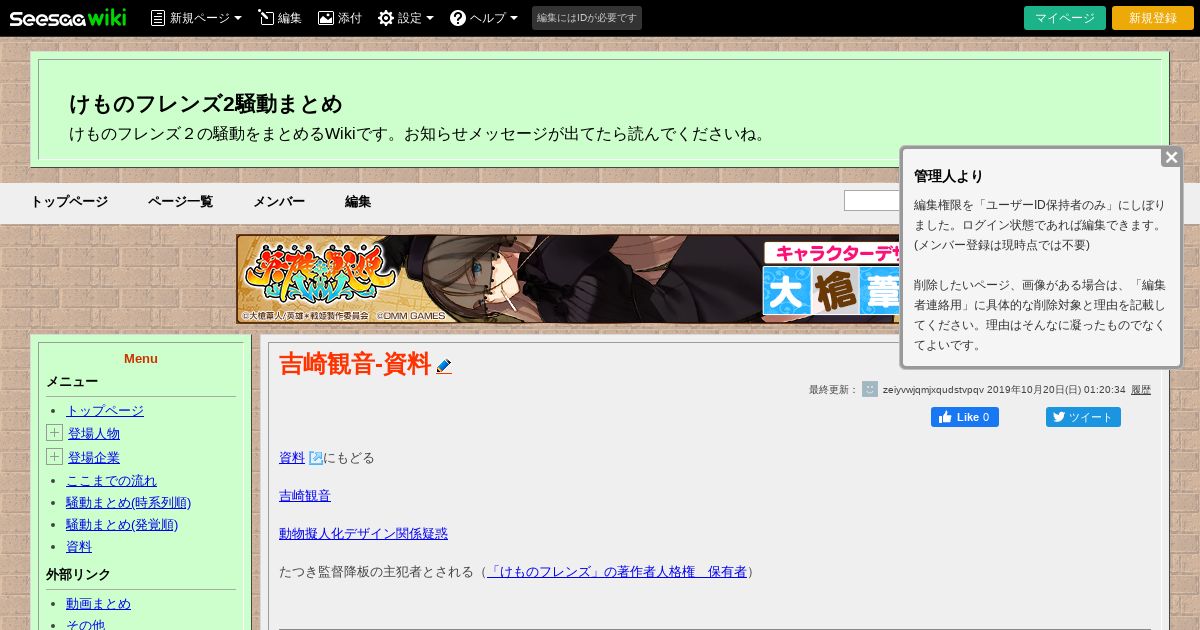
Task: Open the メンバー navigation tab
Action: [279, 202]
